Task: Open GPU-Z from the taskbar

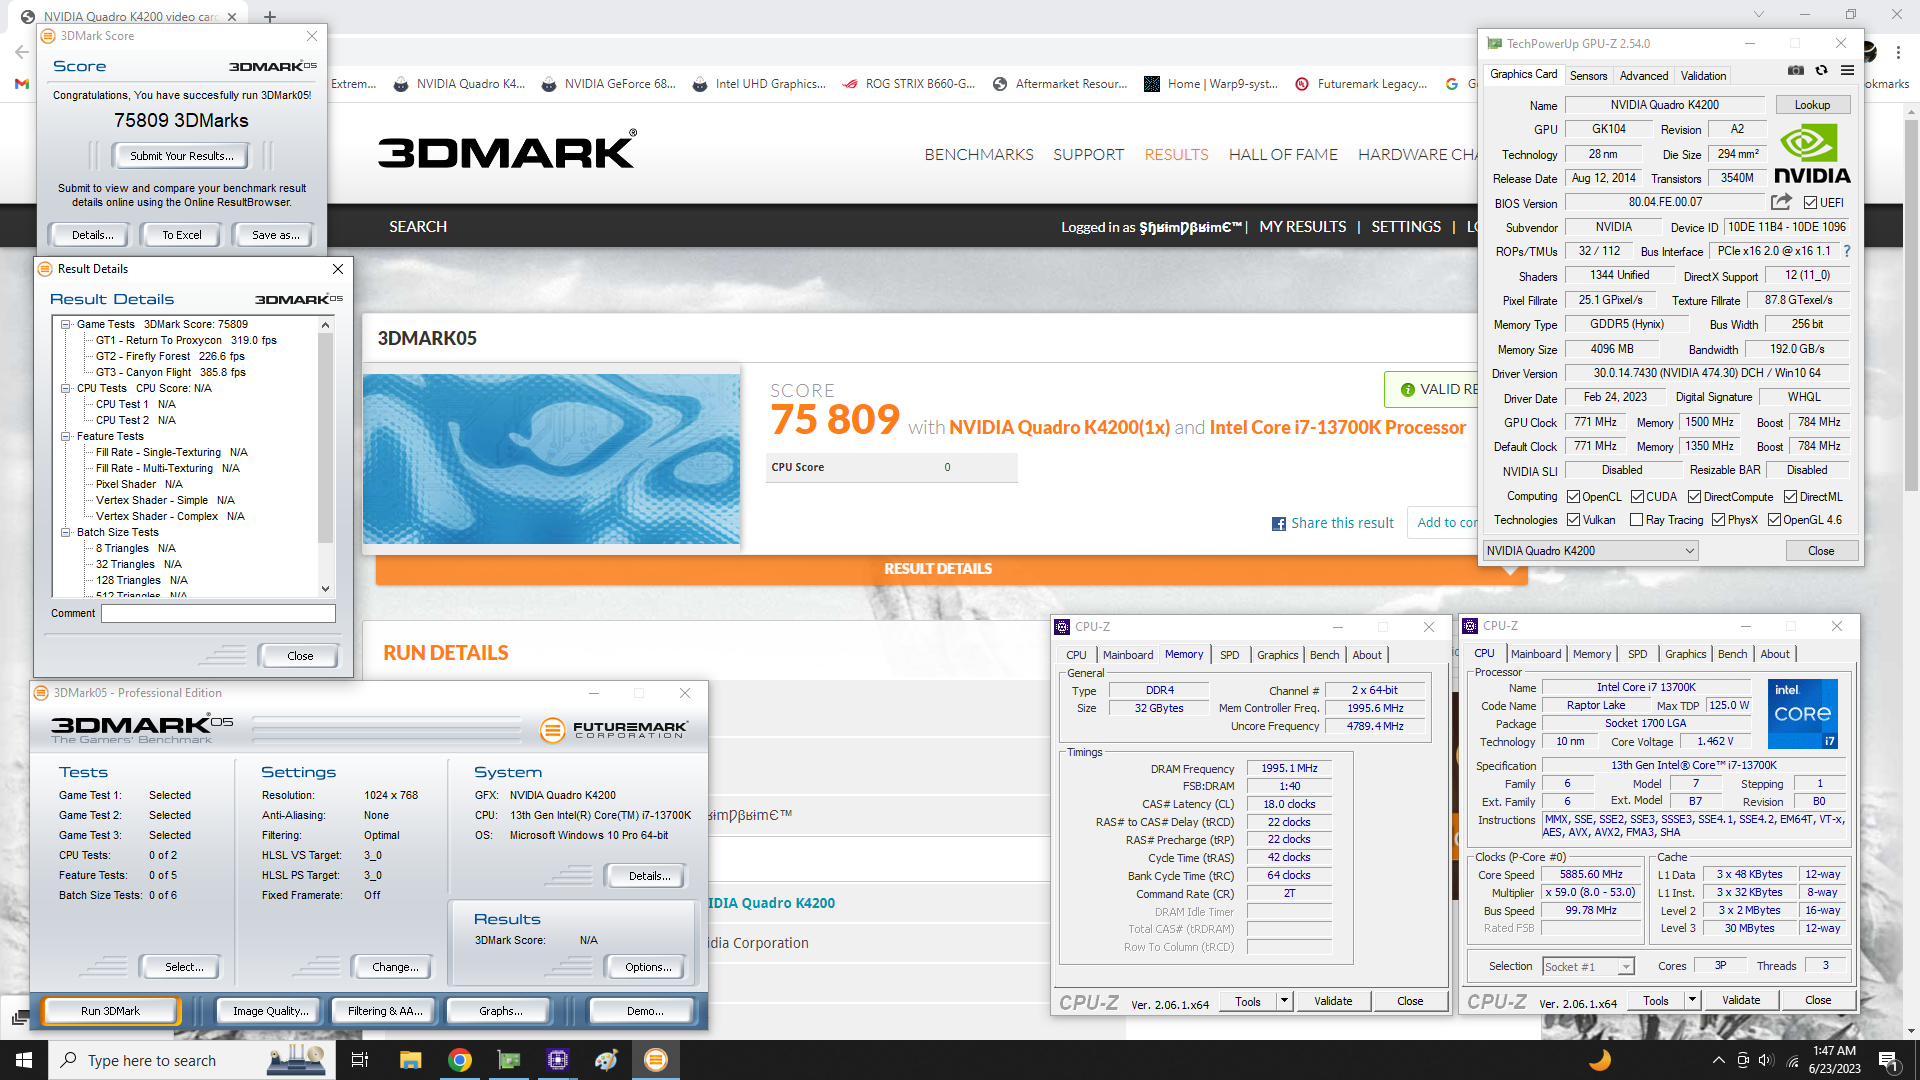Action: pos(509,1060)
